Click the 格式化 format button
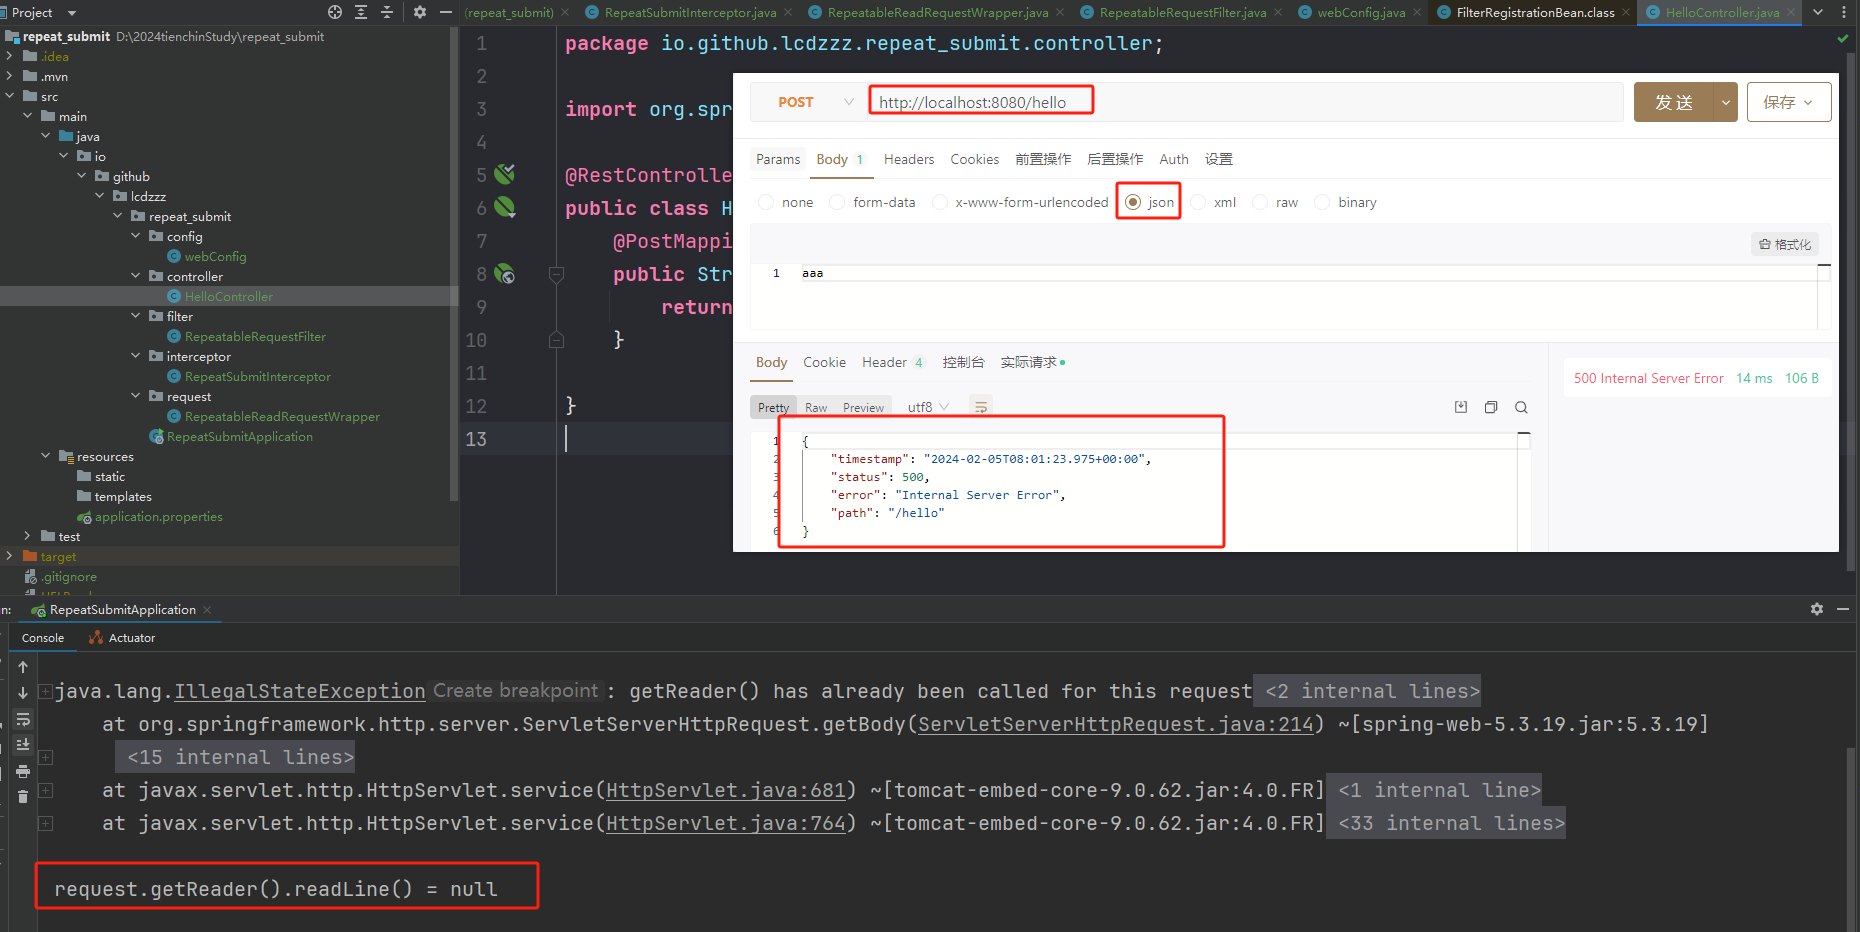The height and width of the screenshot is (932, 1860). pos(1785,244)
